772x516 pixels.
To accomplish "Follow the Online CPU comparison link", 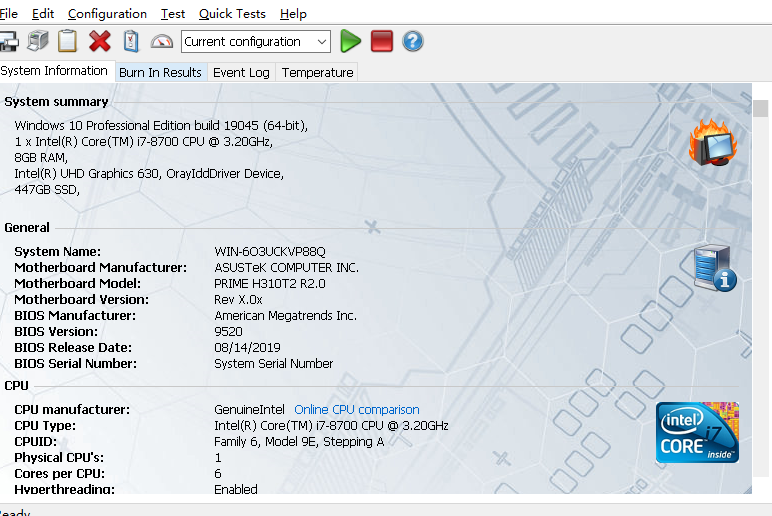I will click(357, 410).
